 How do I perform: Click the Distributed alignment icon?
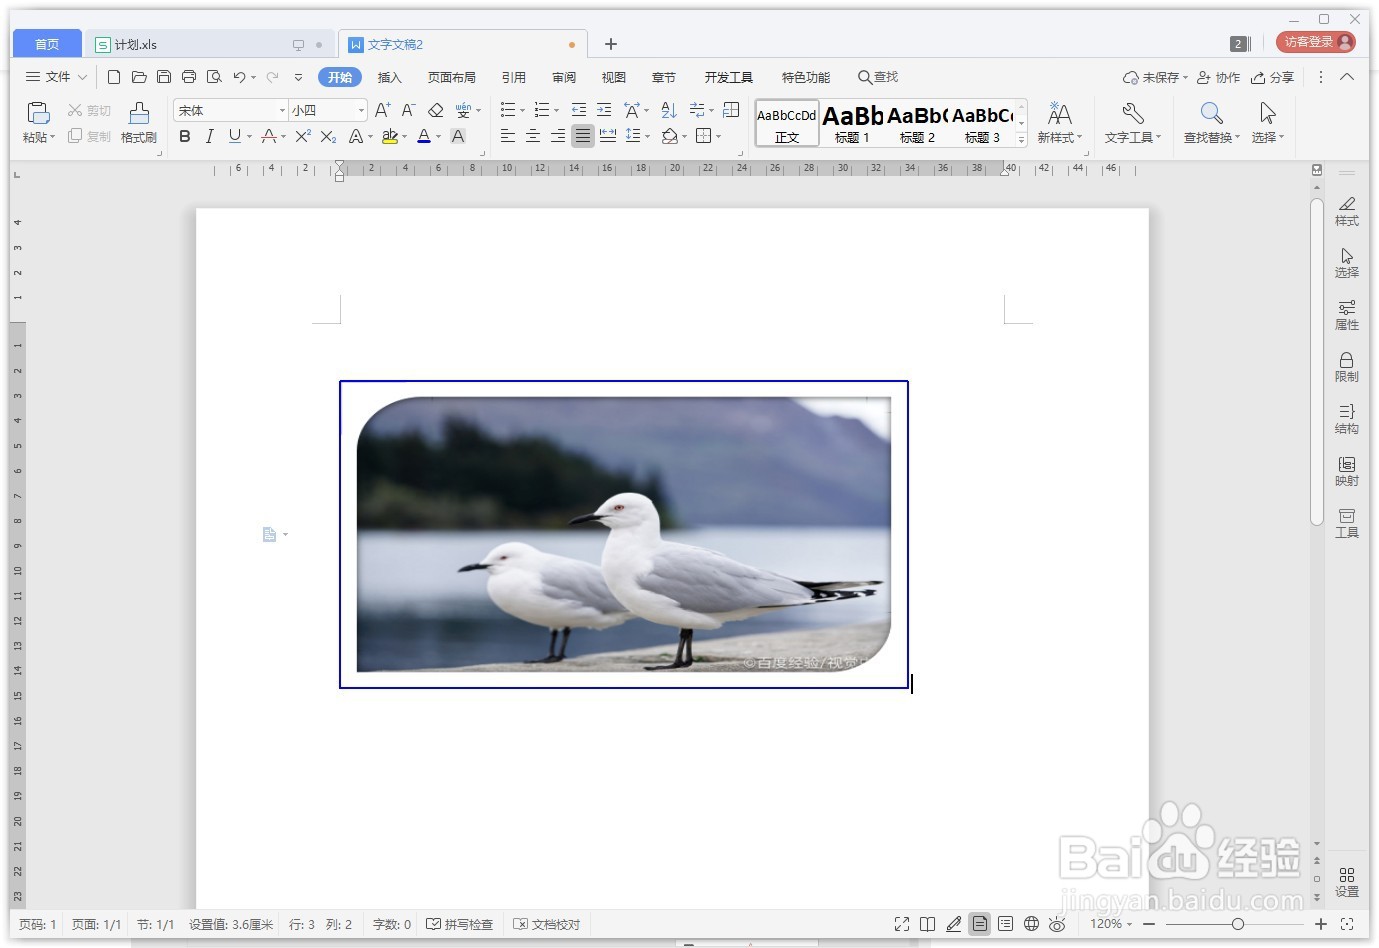click(x=608, y=136)
